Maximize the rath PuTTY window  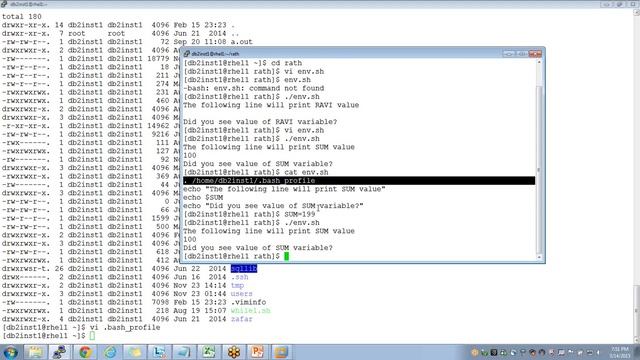point(522,53)
